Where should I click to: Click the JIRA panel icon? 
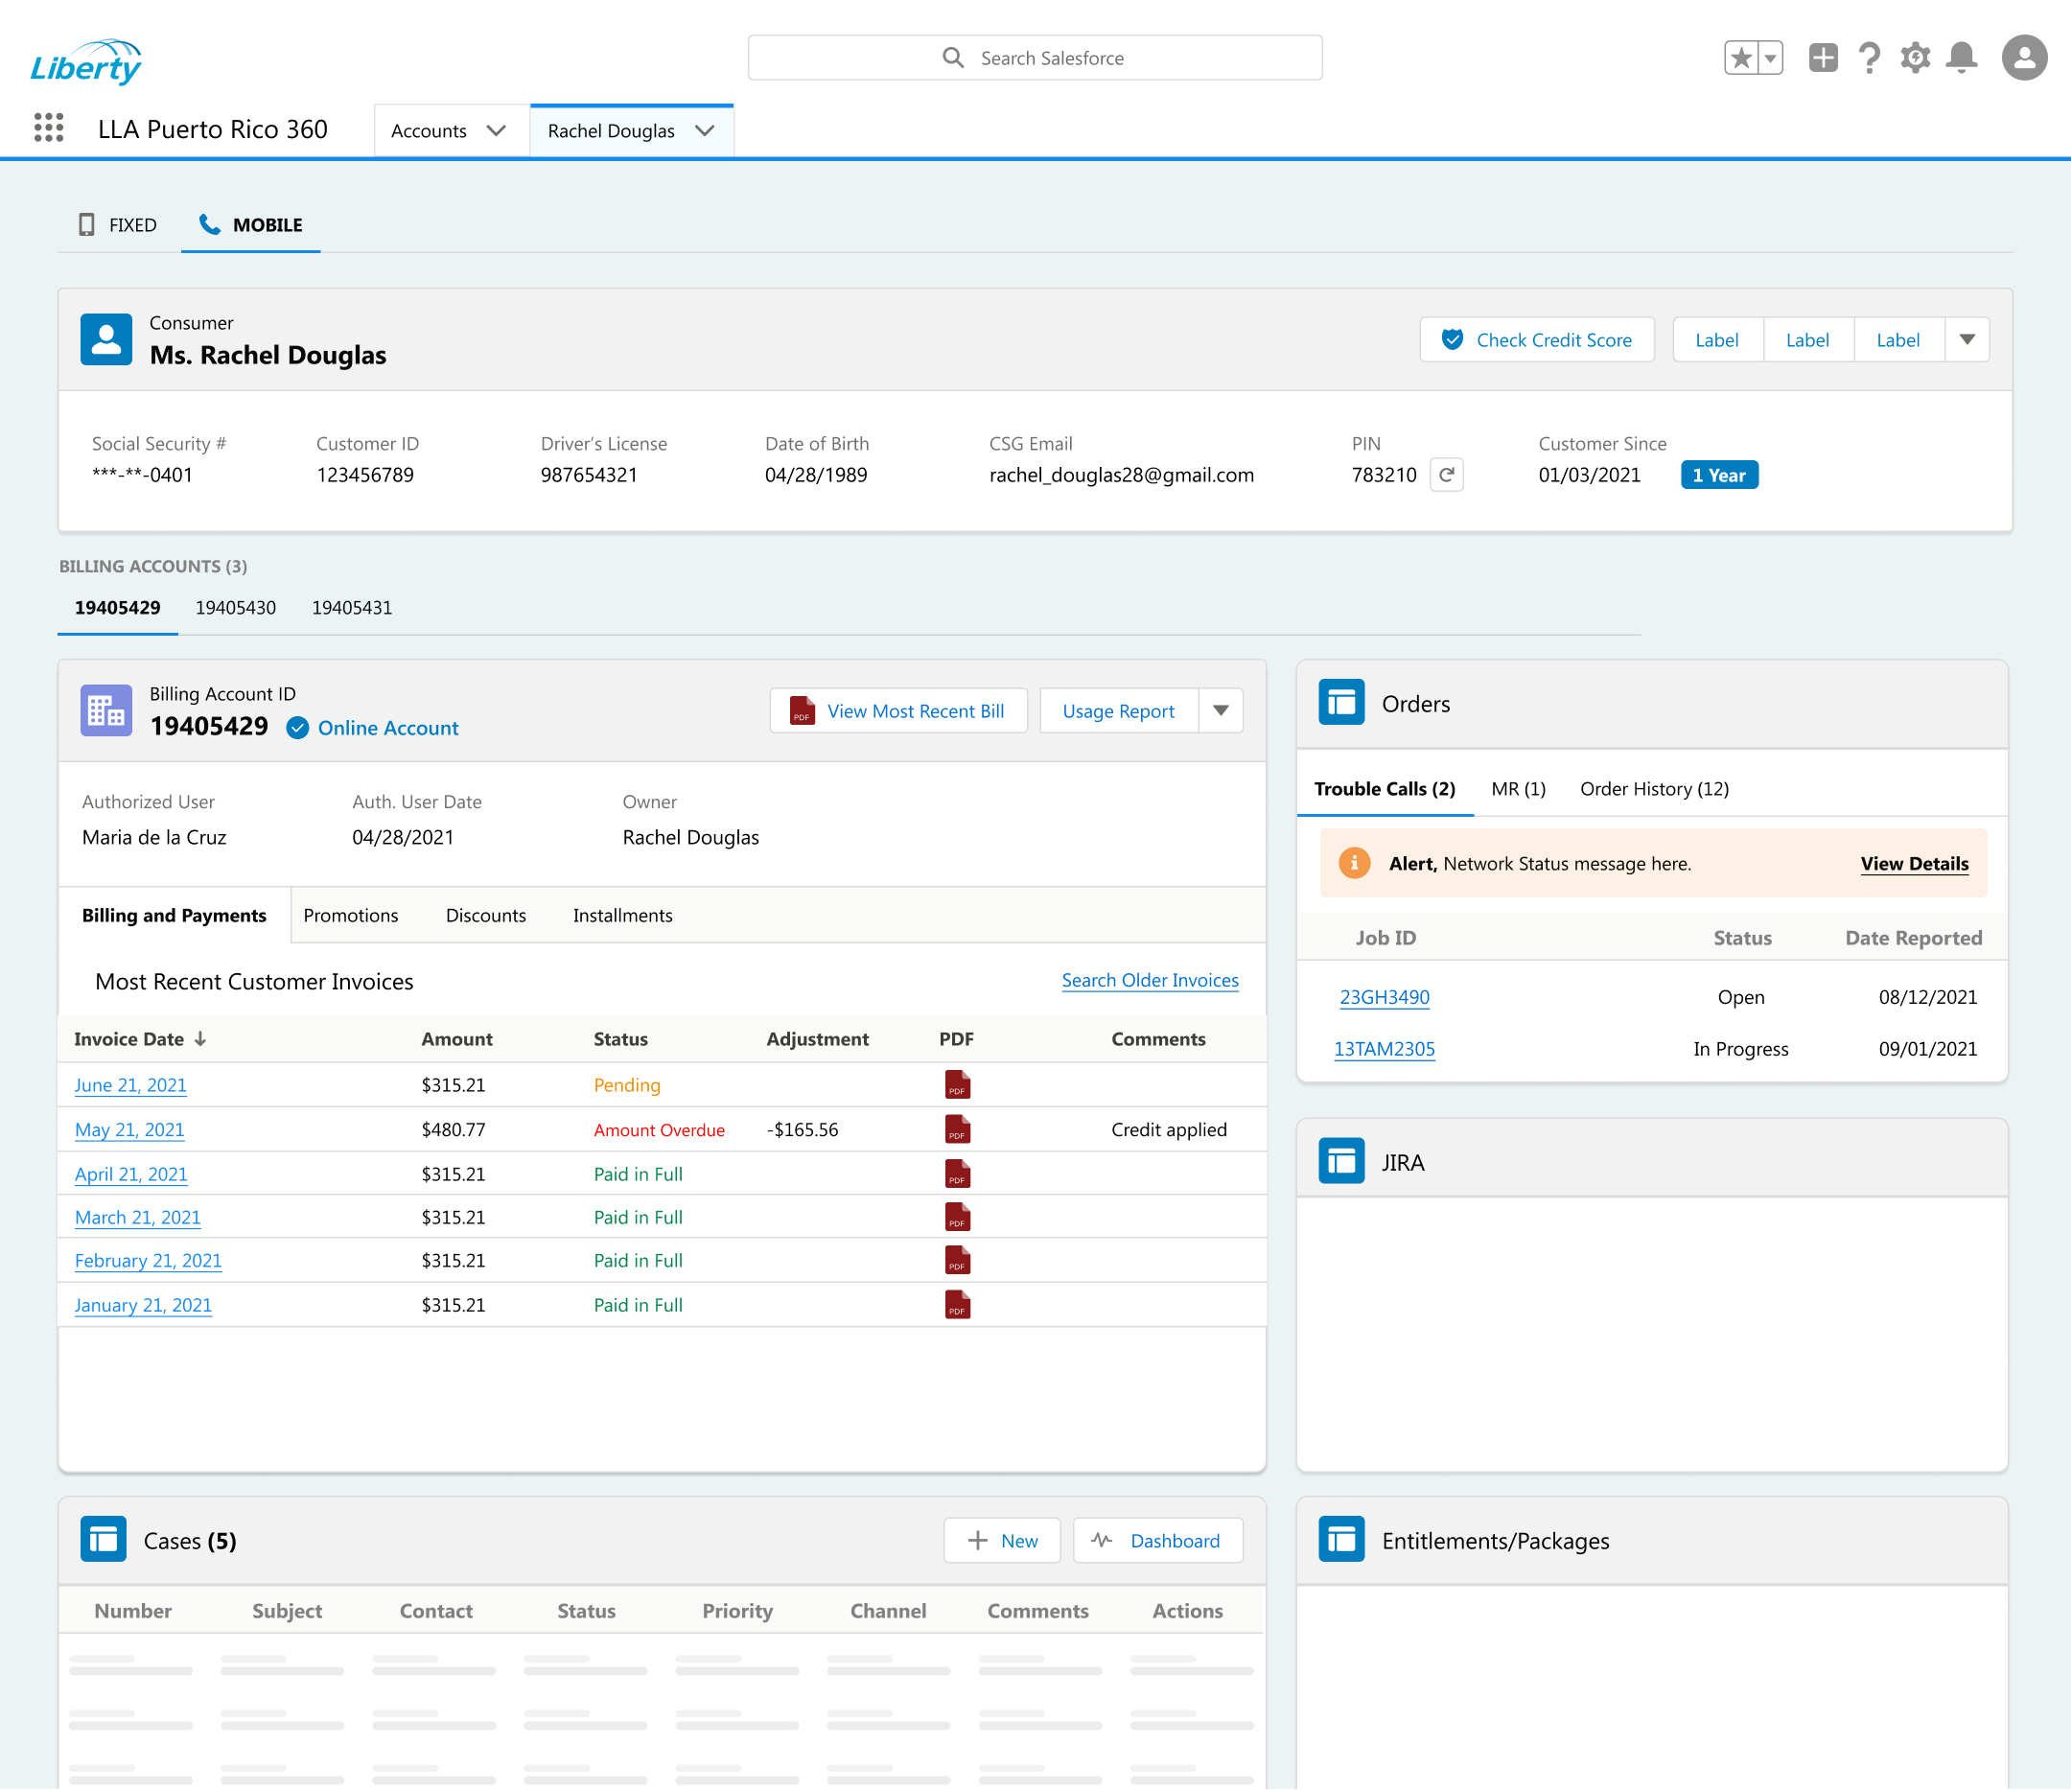pyautogui.click(x=1342, y=1162)
